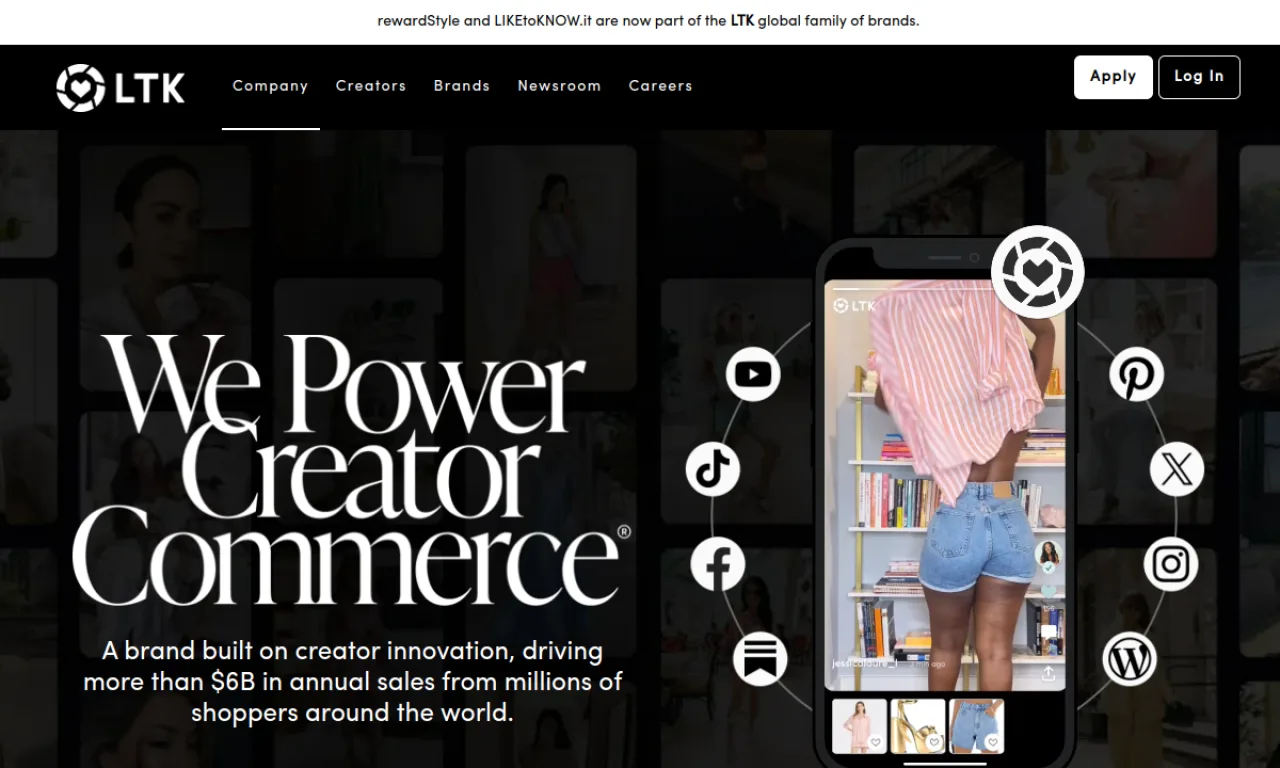Click the '$6B in annual sales' tagline
1280x768 pixels.
point(353,682)
